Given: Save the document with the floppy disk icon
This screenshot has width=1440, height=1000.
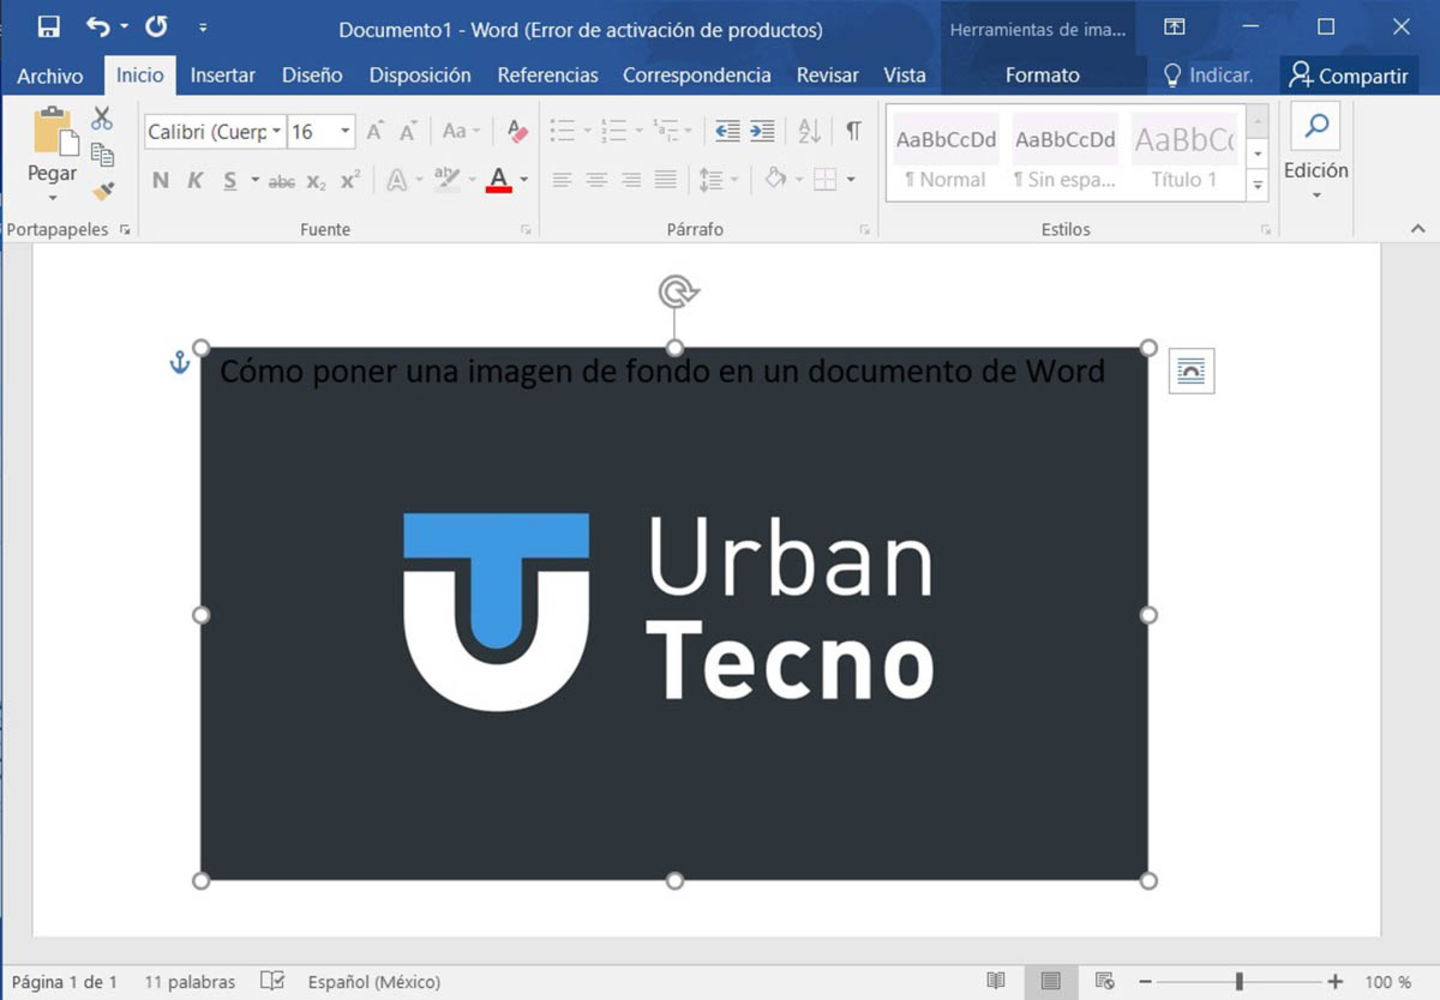Looking at the screenshot, I should tap(48, 27).
